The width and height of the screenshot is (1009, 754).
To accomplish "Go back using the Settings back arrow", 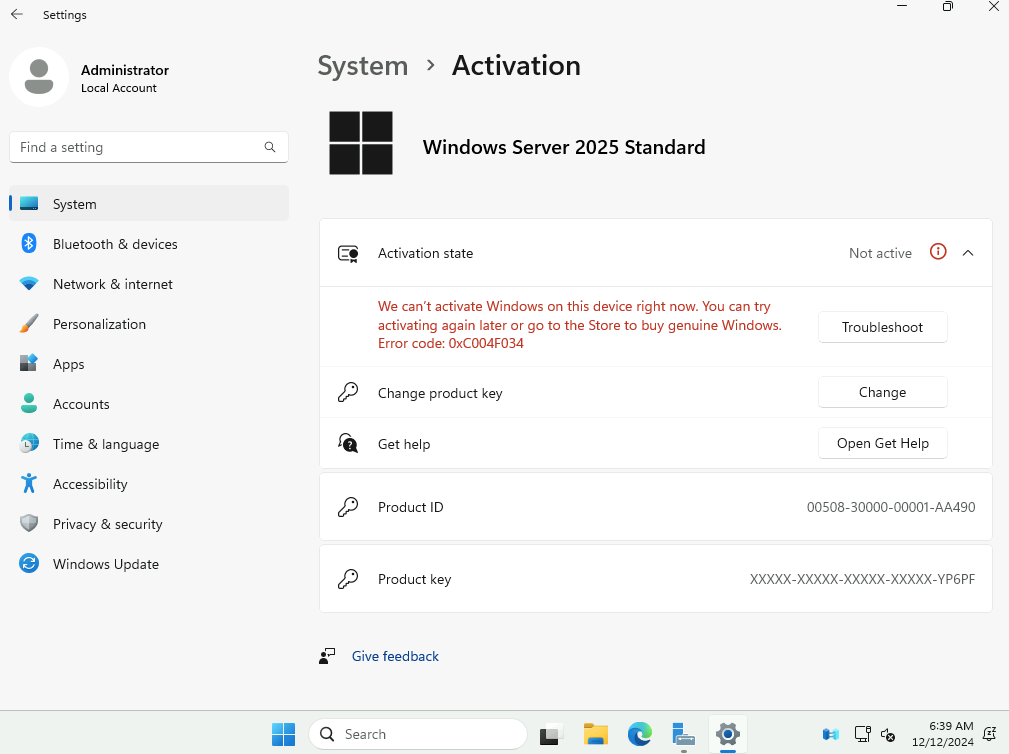I will tap(17, 14).
